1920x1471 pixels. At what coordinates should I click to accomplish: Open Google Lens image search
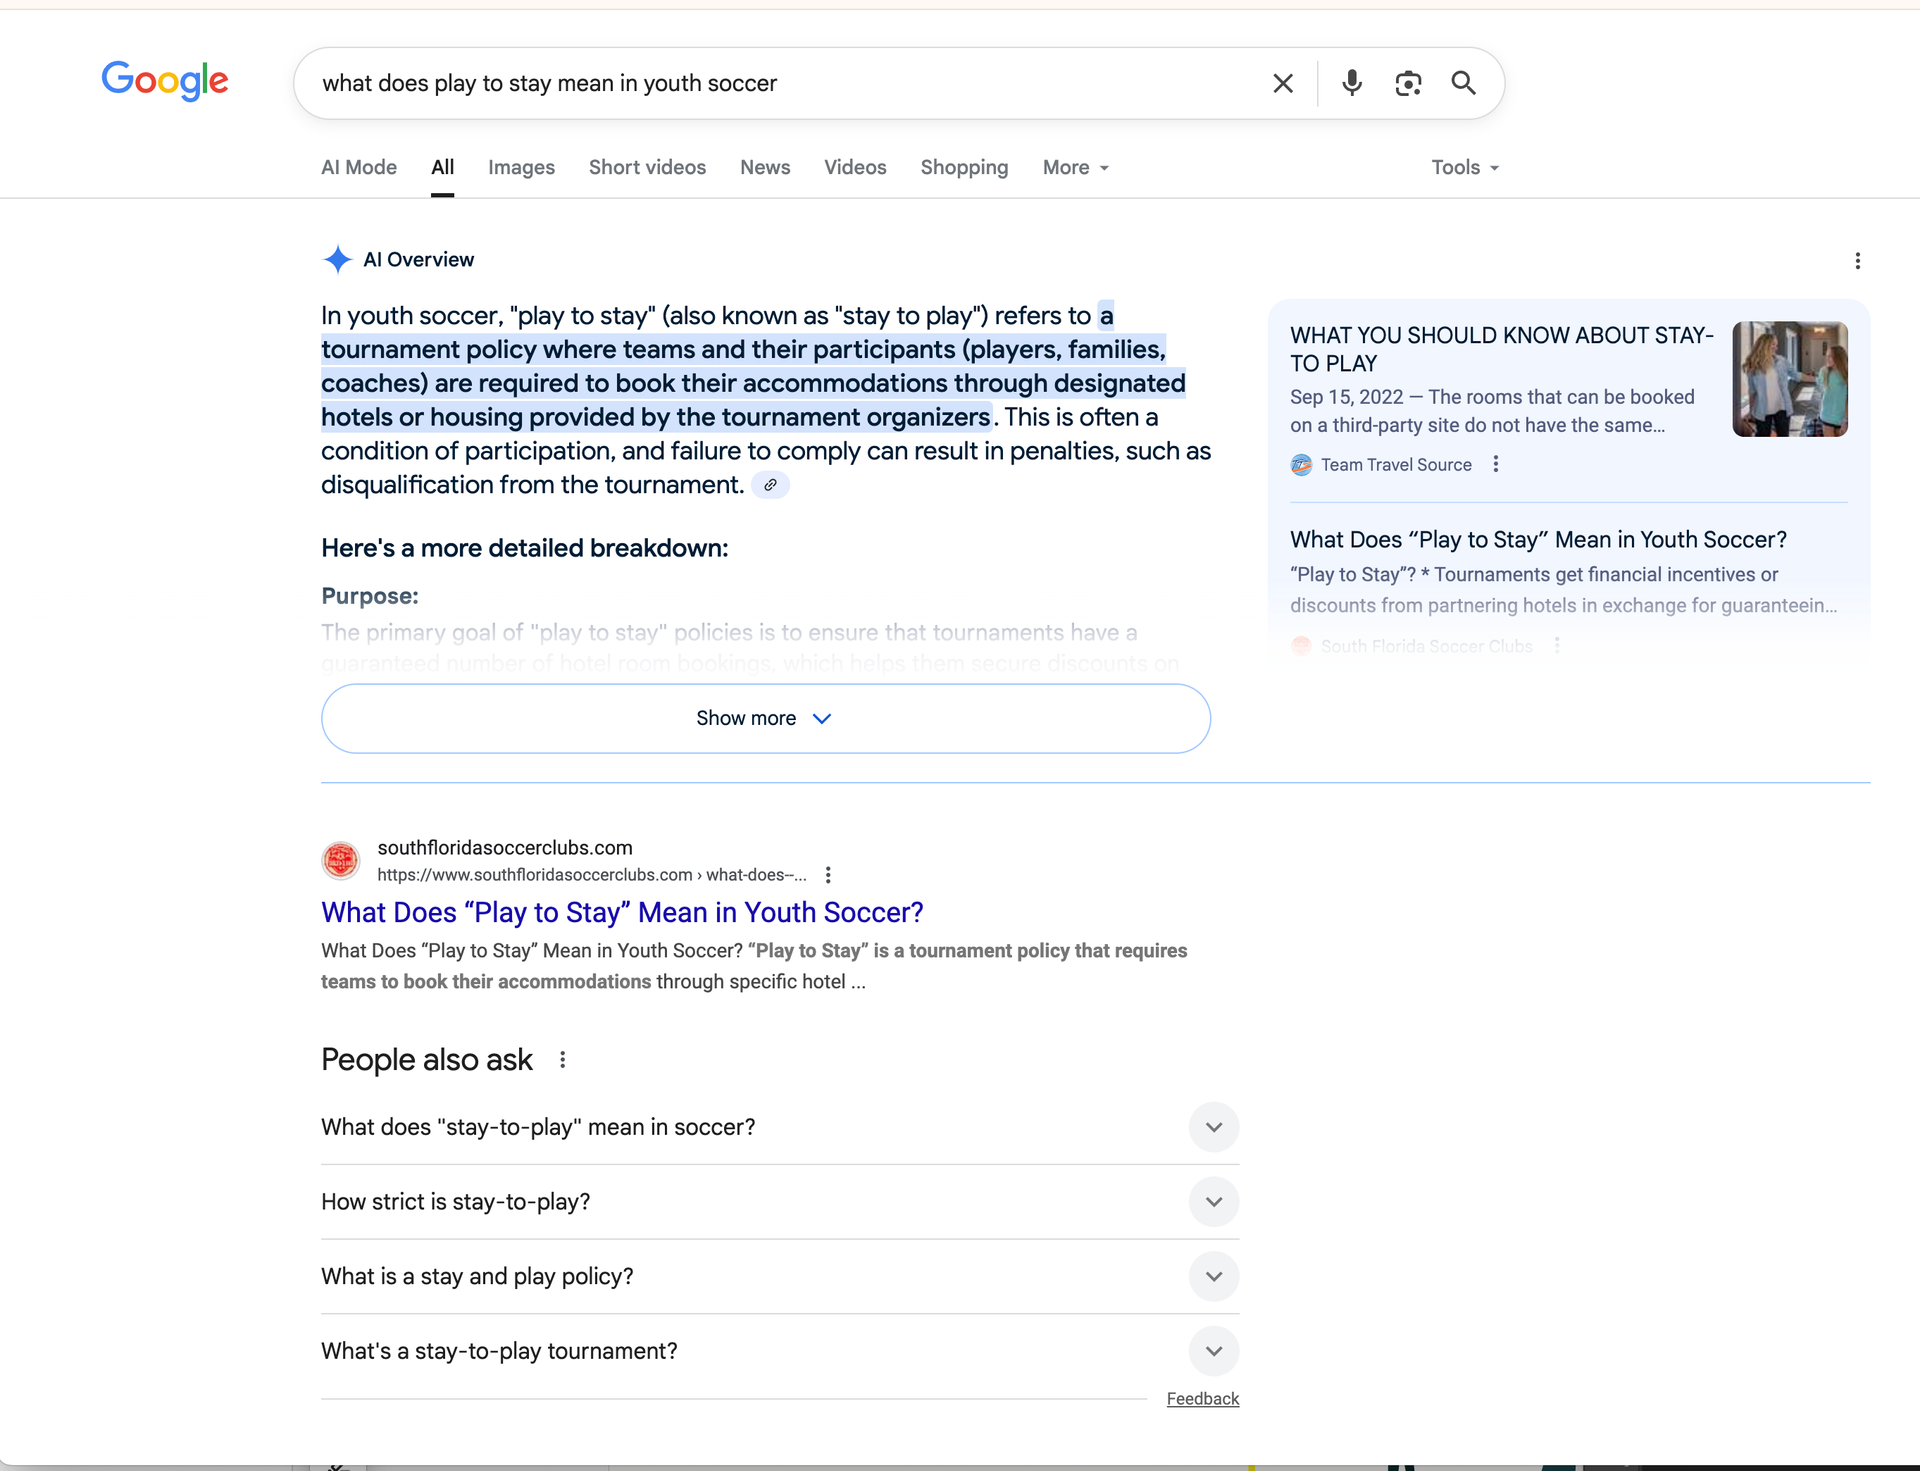1408,83
